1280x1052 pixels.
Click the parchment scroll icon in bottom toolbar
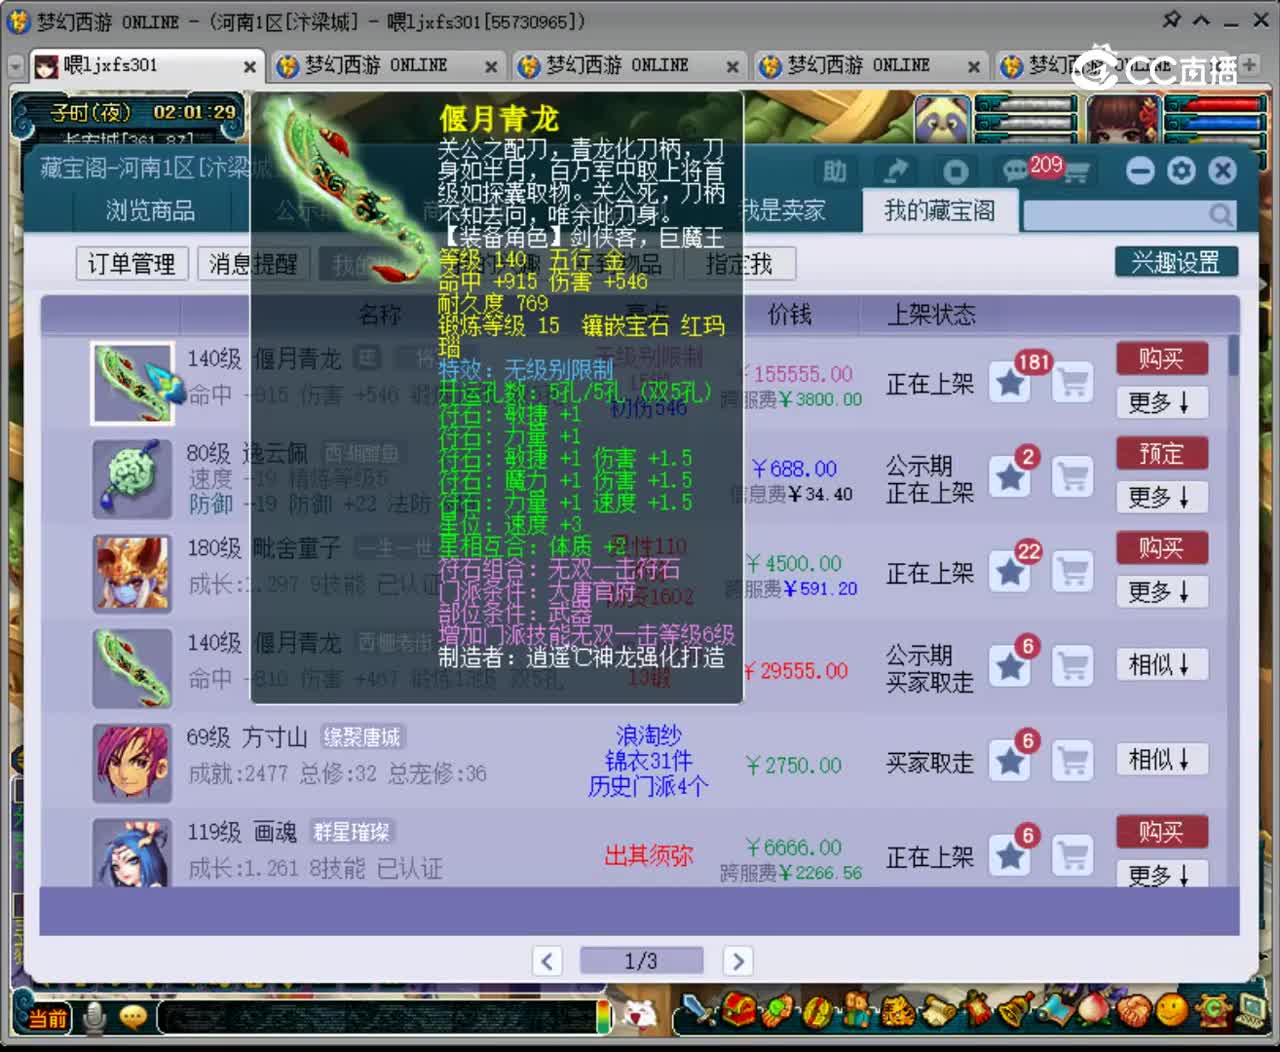pos(938,1012)
